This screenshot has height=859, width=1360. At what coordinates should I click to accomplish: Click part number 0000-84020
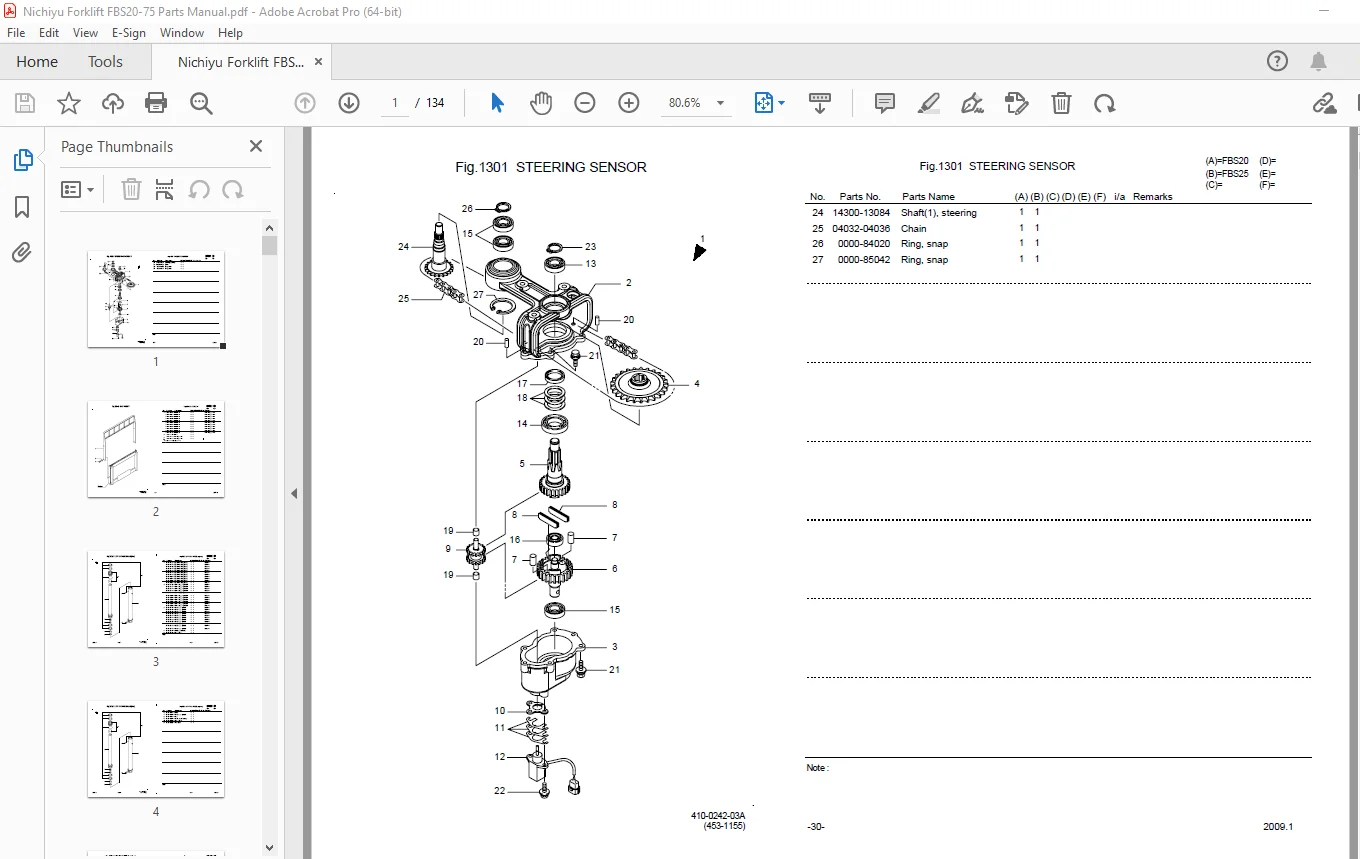coord(864,244)
